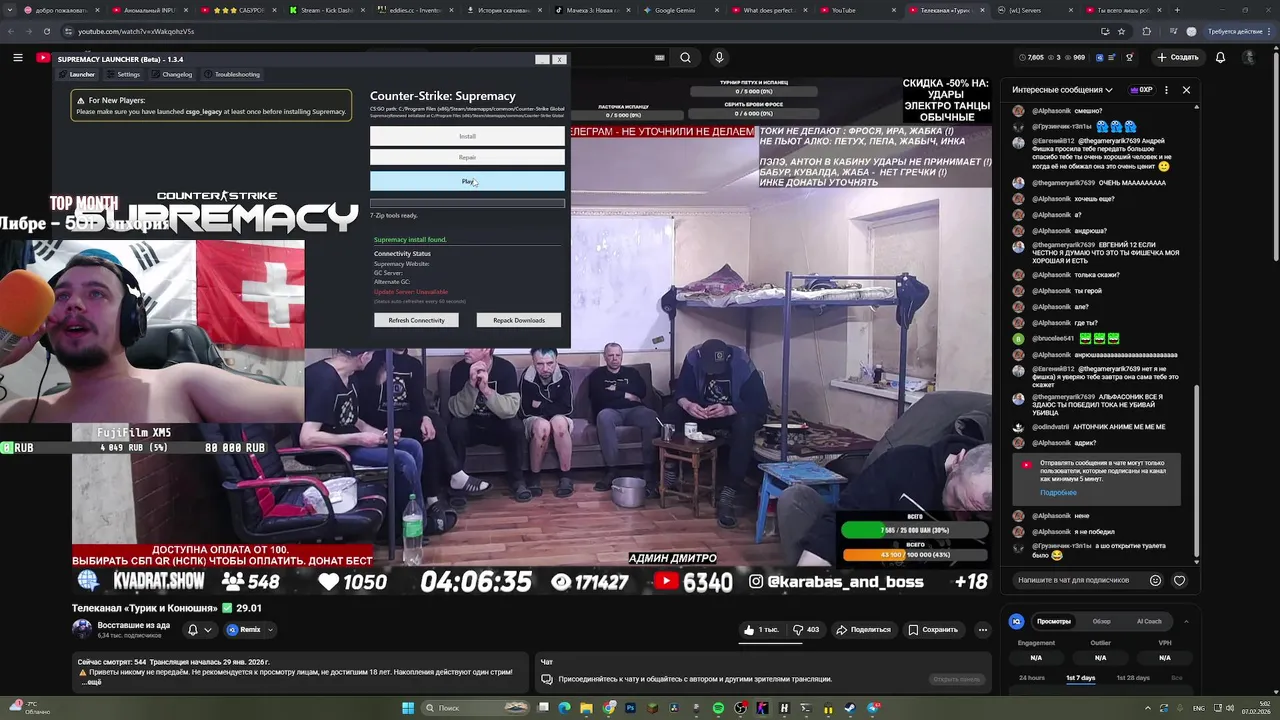
Task: Select the Обзор tab in the vidIQ panel
Action: click(1101, 621)
